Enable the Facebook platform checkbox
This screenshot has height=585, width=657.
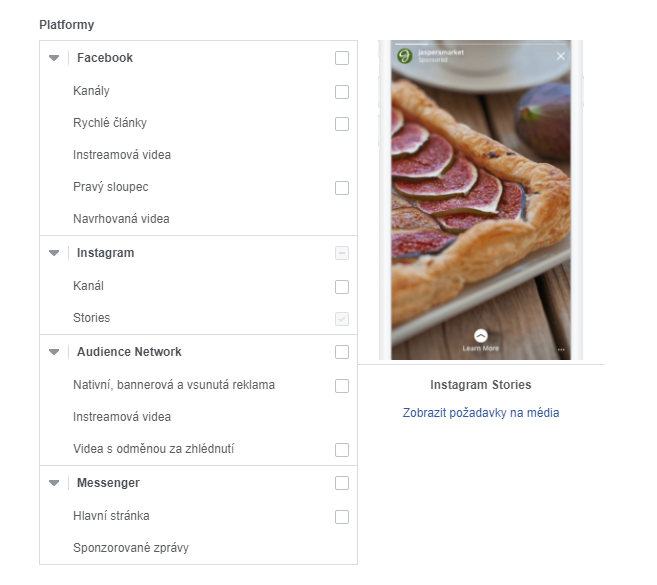[x=342, y=58]
